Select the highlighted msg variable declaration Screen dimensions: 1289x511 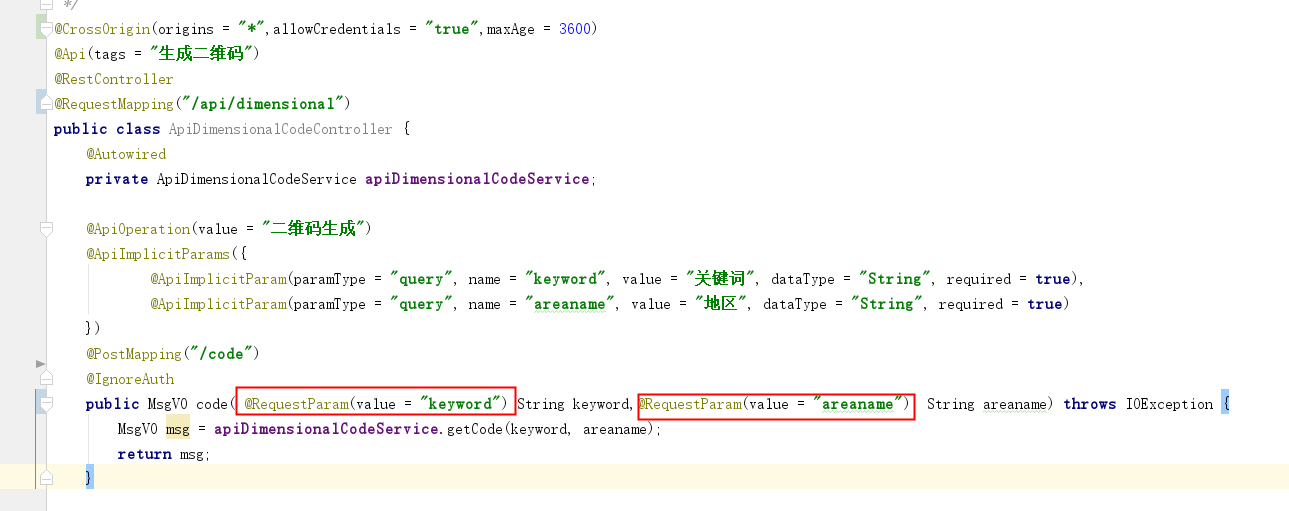coord(178,429)
